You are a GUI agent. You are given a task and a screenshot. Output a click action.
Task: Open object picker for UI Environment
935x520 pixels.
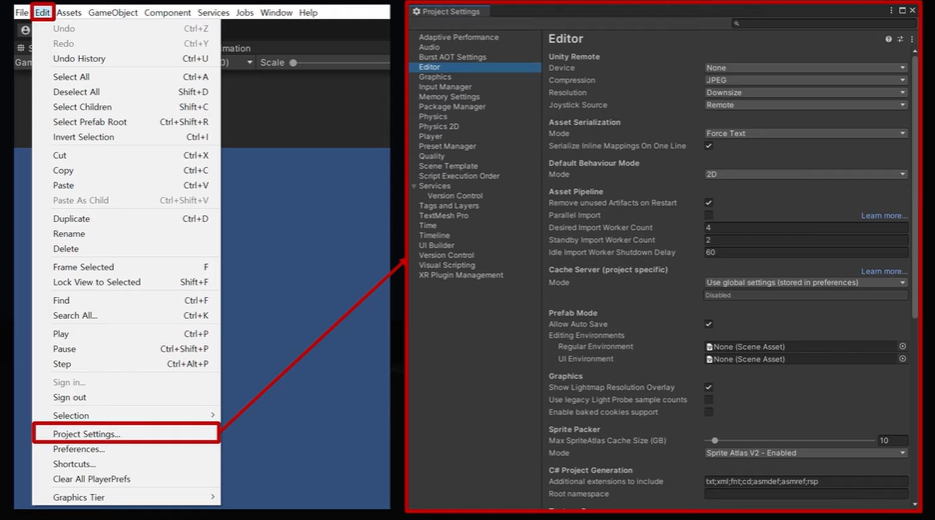[x=902, y=359]
